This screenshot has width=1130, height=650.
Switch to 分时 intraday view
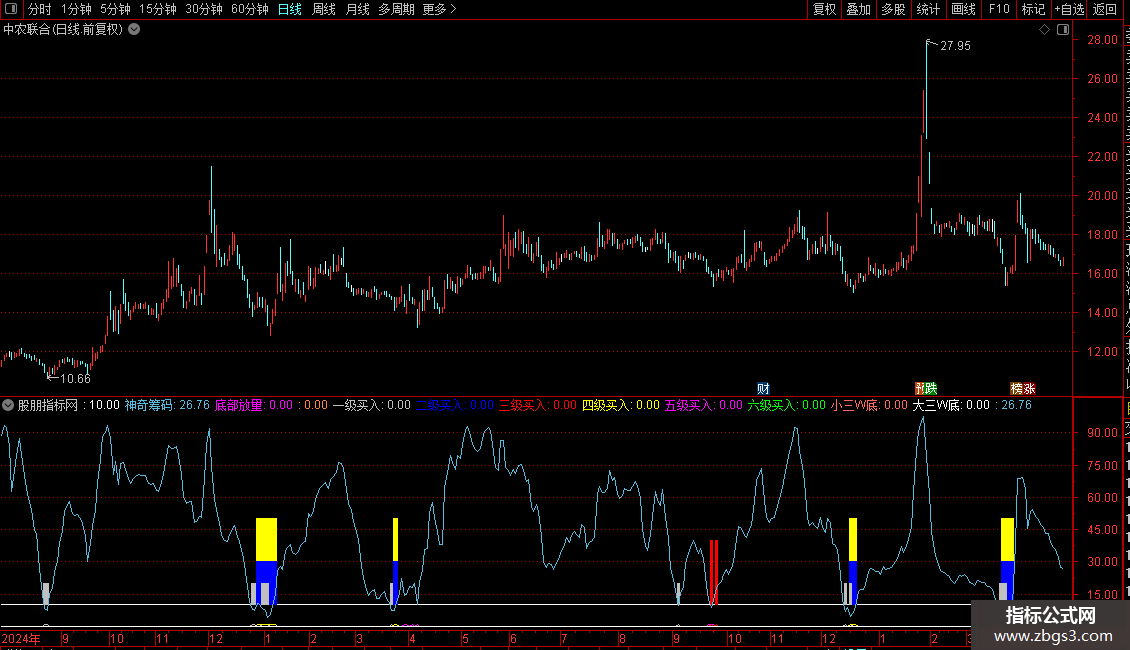click(40, 9)
